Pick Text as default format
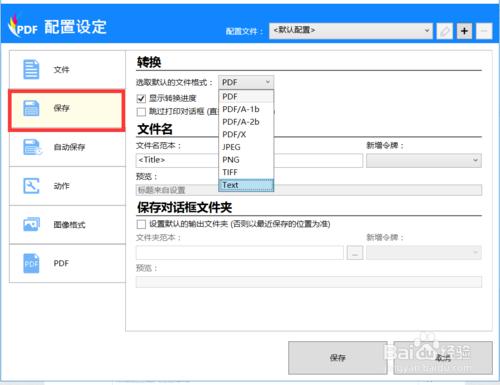The width and height of the screenshot is (500, 385). (x=246, y=185)
